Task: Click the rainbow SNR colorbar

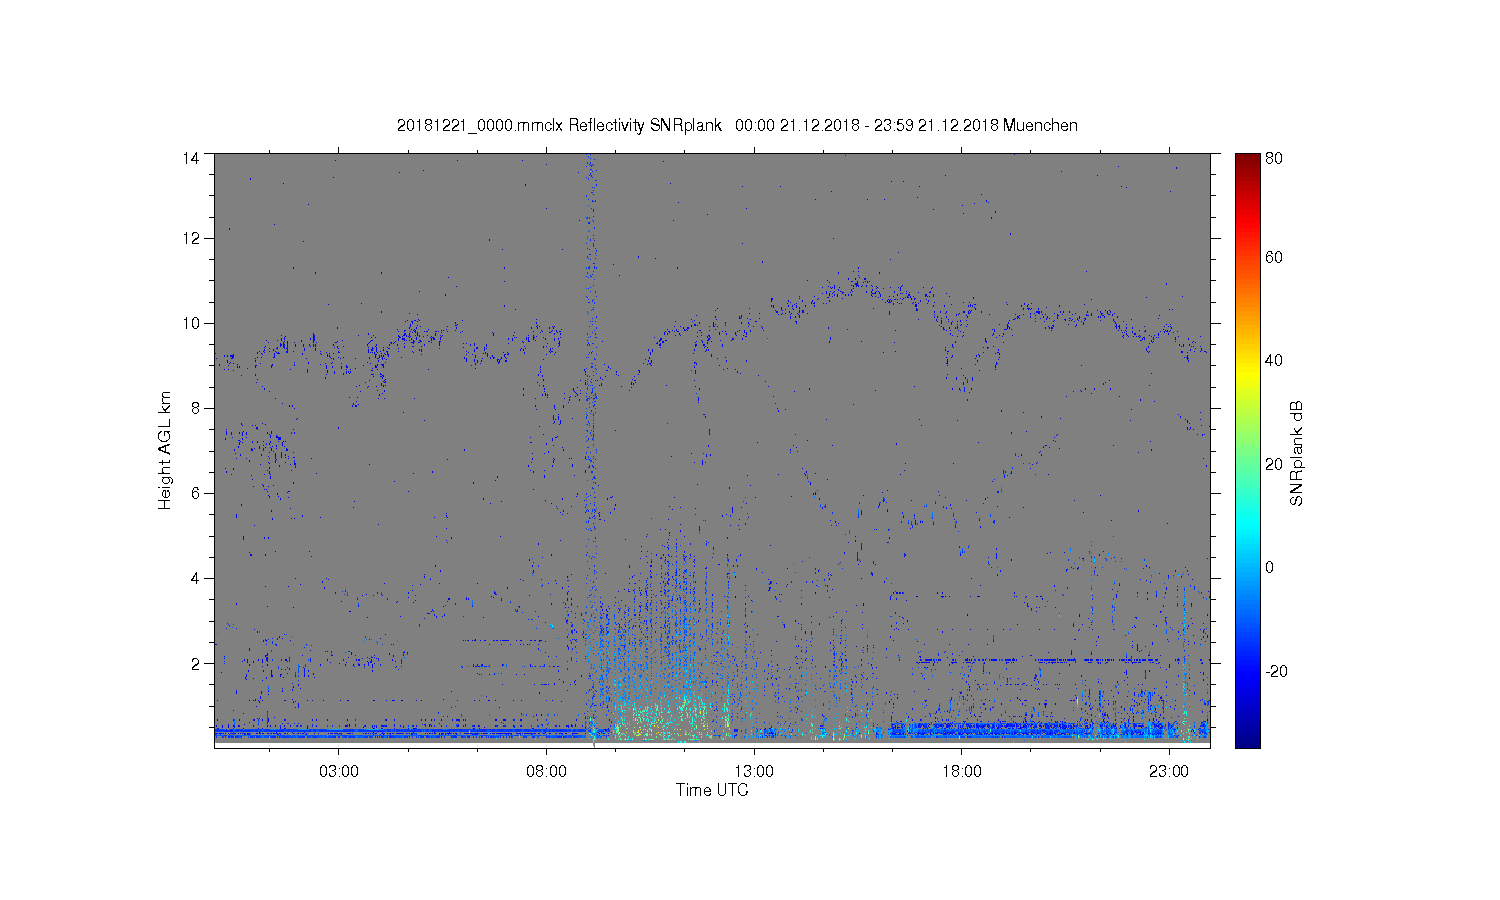Action: [1247, 450]
